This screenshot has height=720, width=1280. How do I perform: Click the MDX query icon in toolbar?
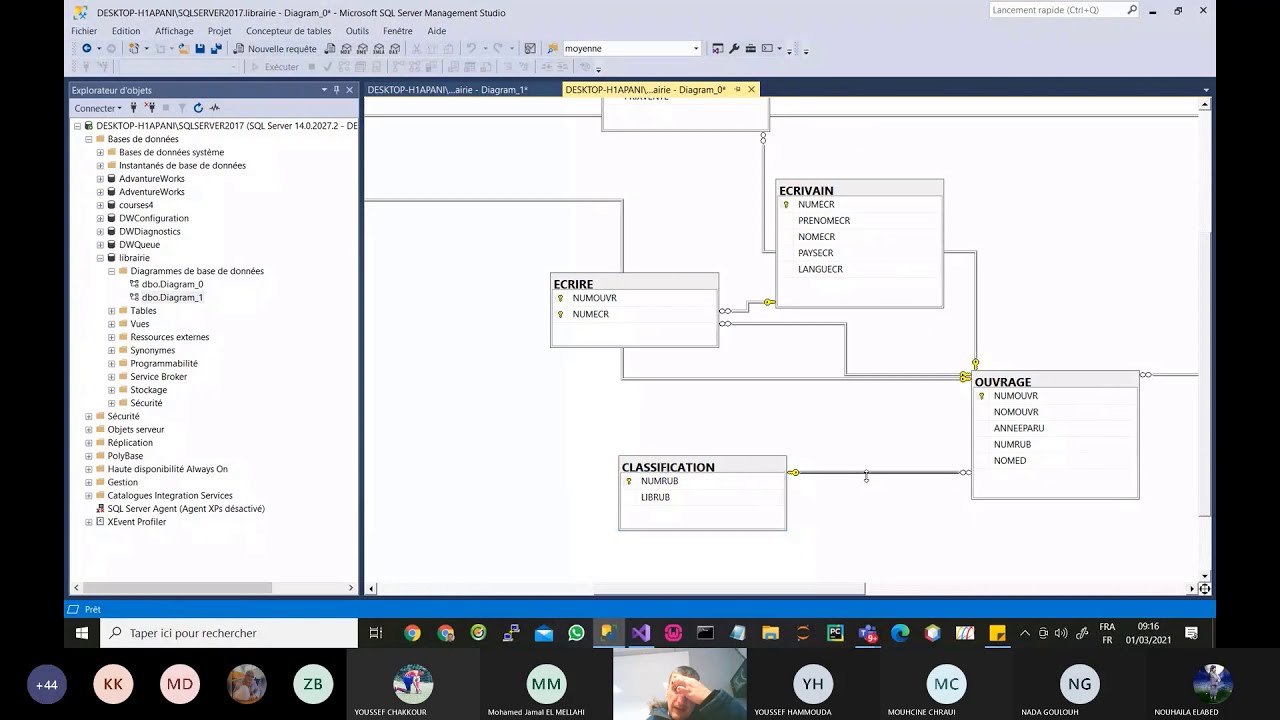click(x=346, y=49)
